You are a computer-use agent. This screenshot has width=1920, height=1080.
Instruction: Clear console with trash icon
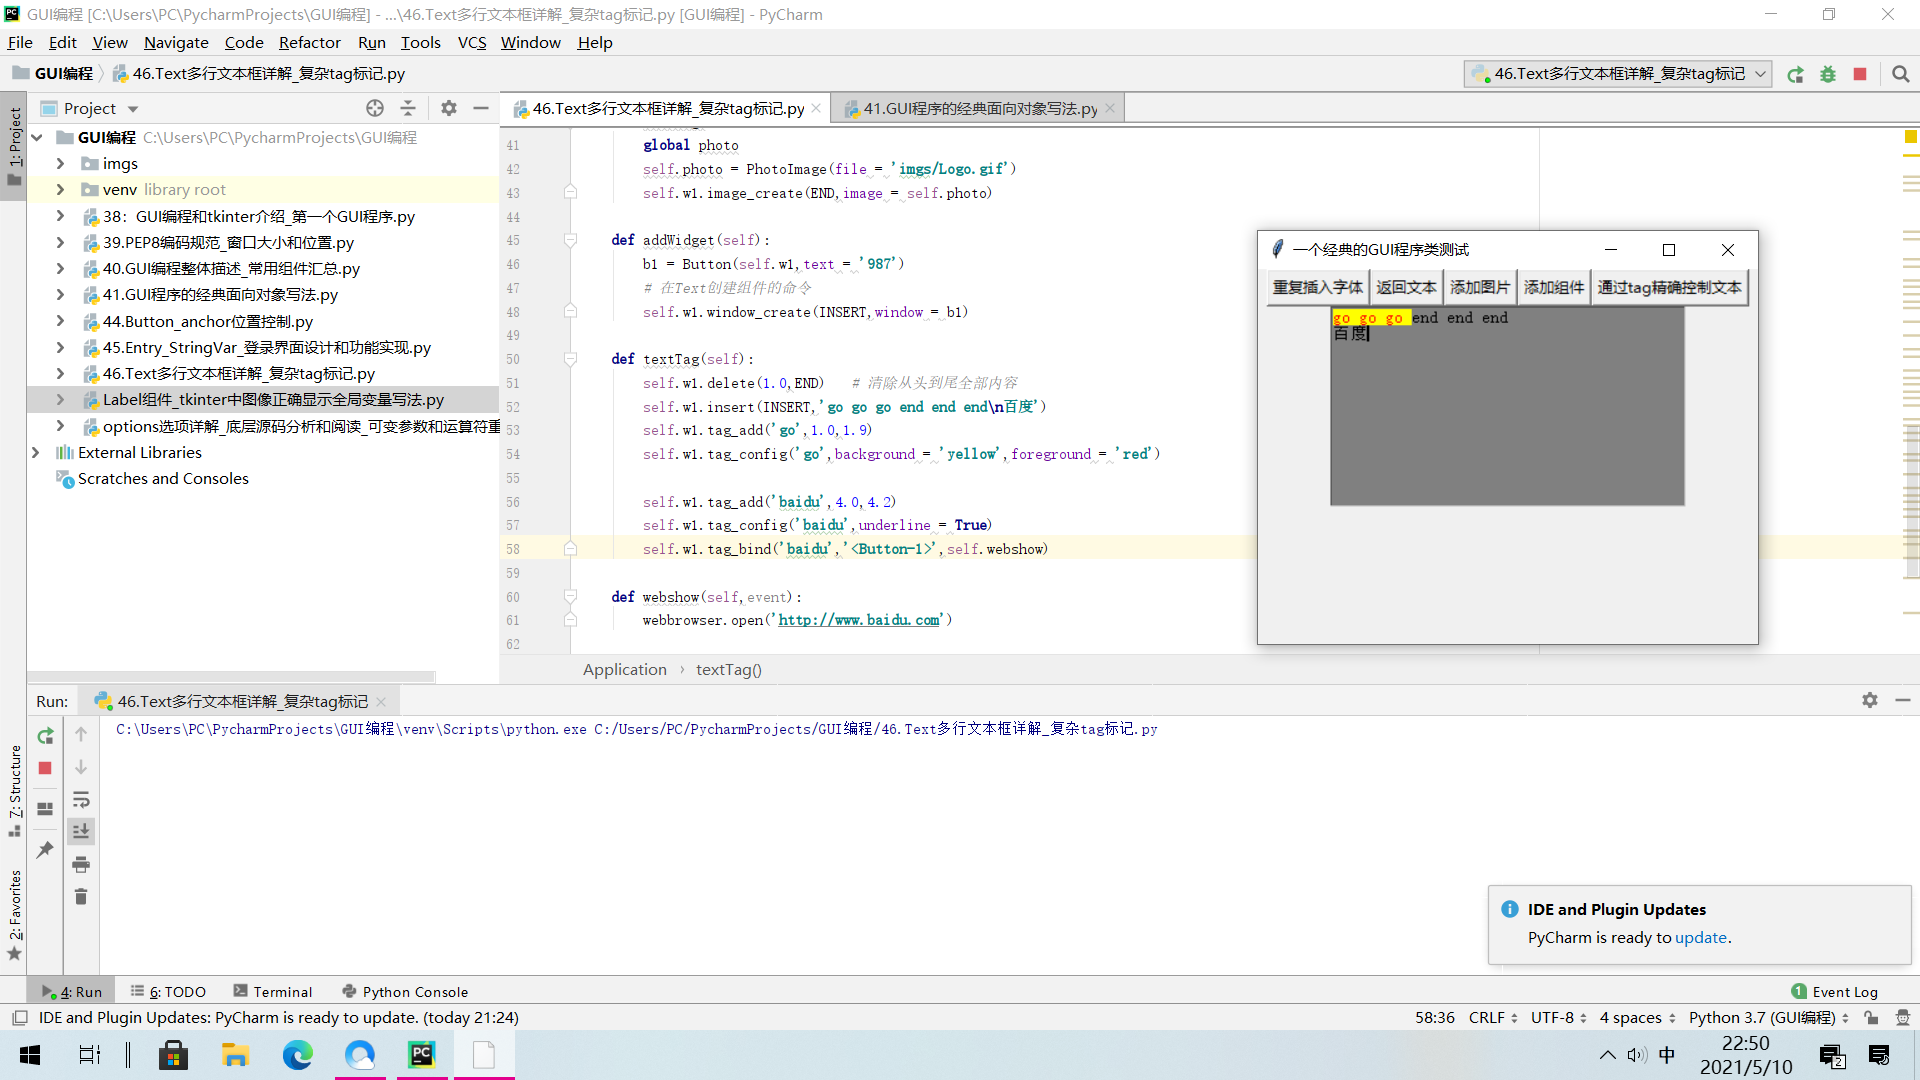(x=81, y=896)
